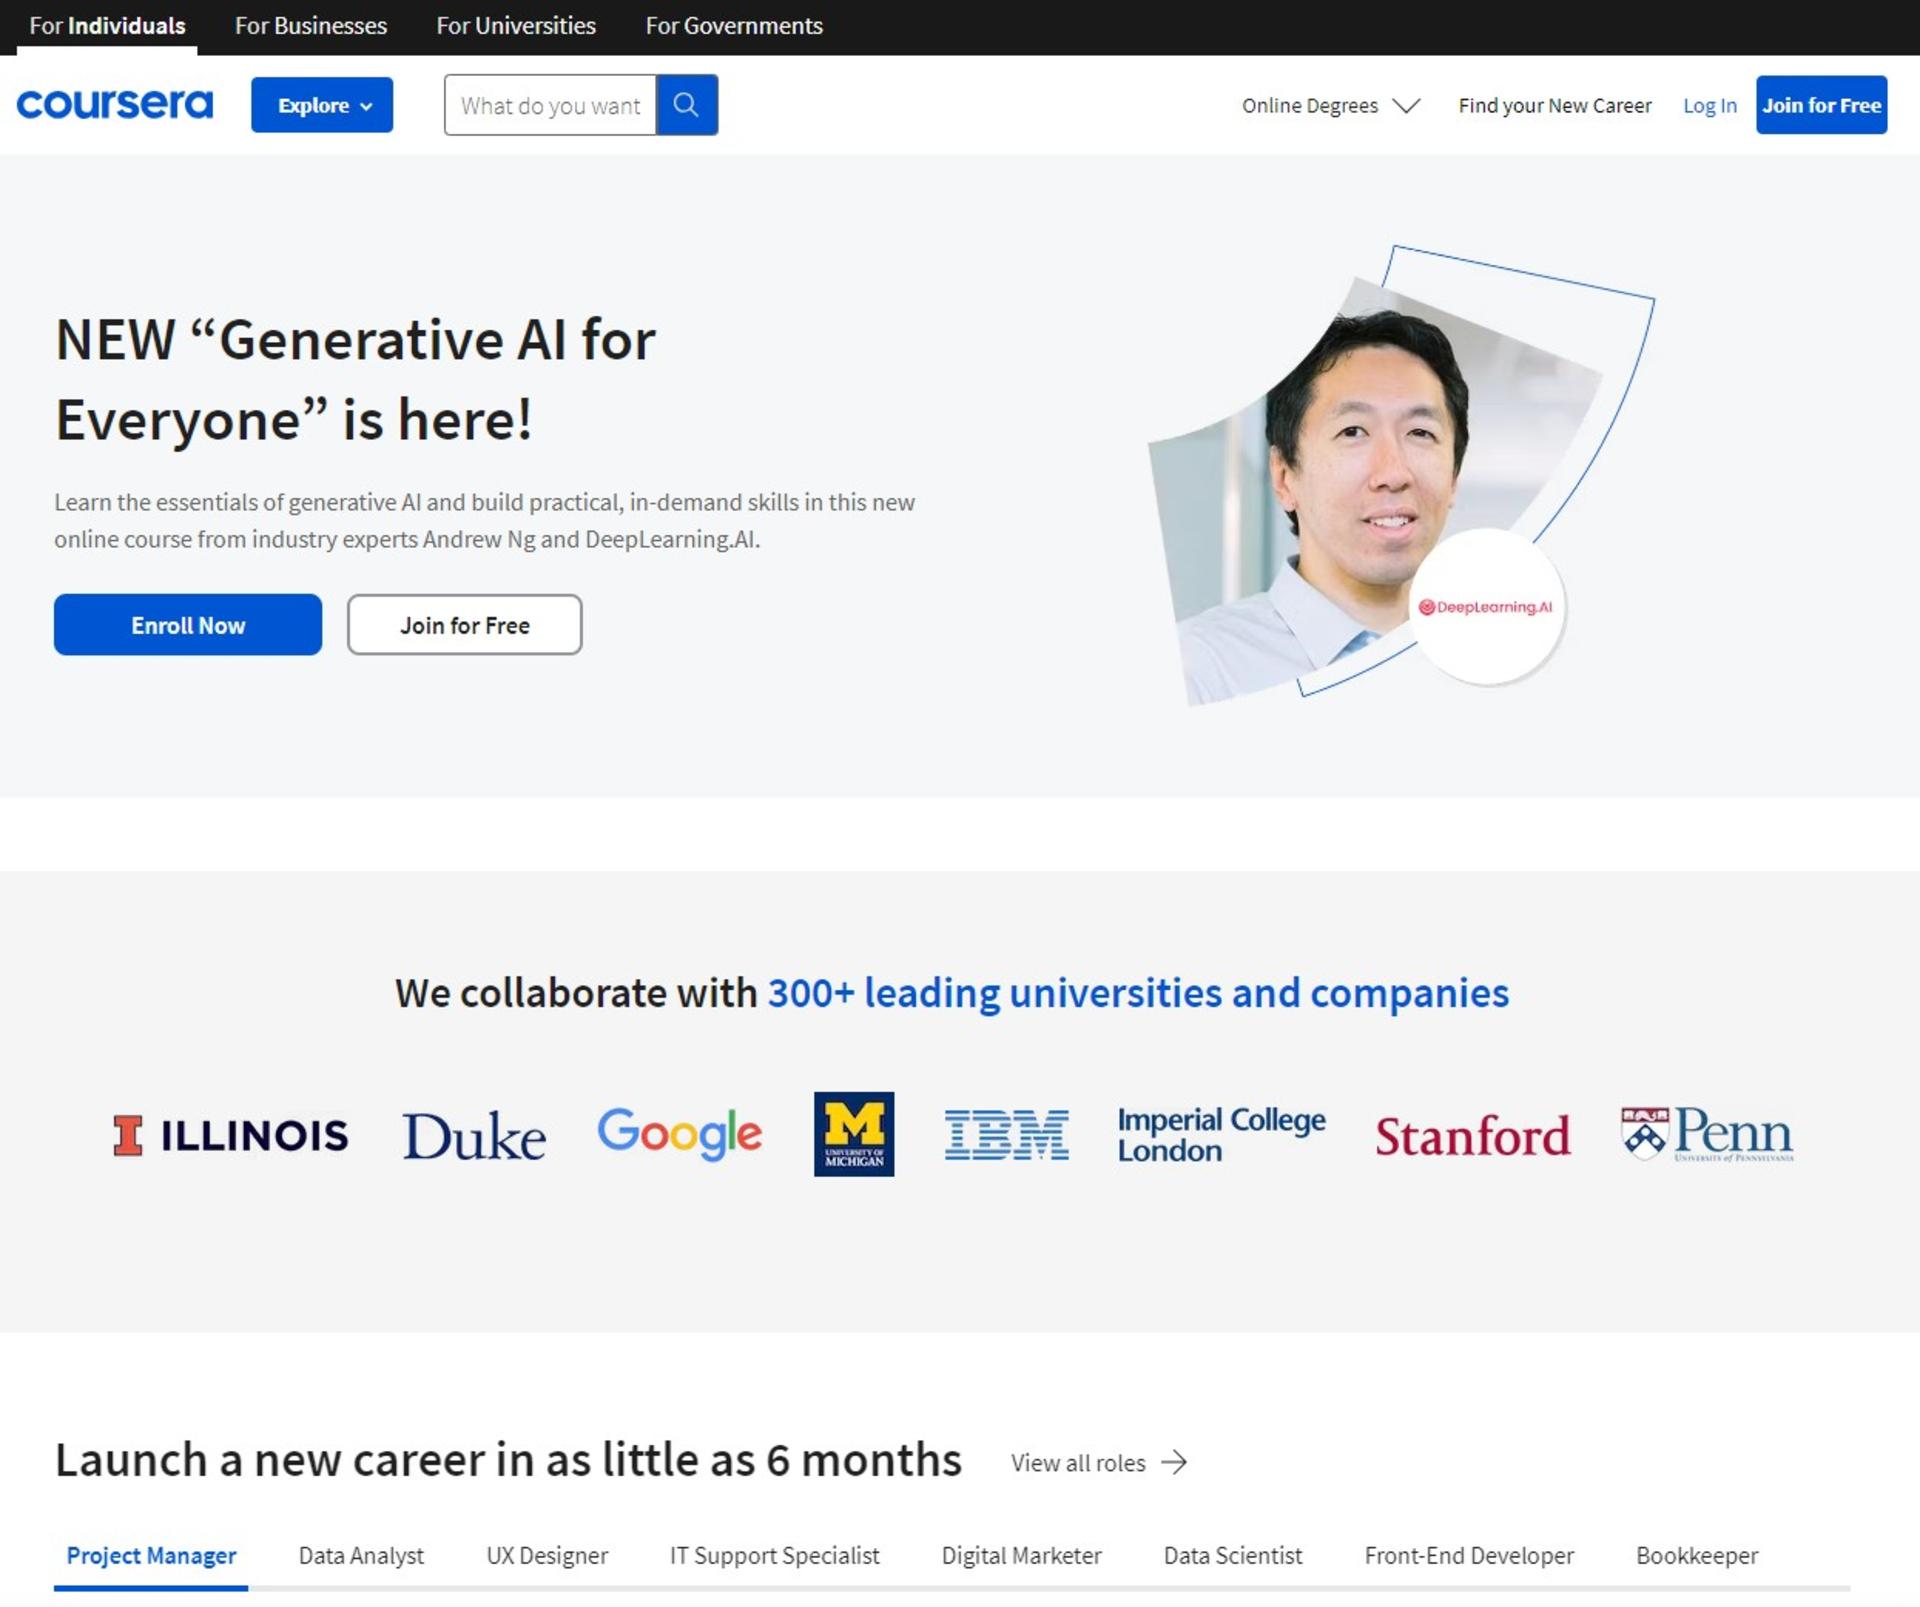Switch to For Universities tab

516,26
